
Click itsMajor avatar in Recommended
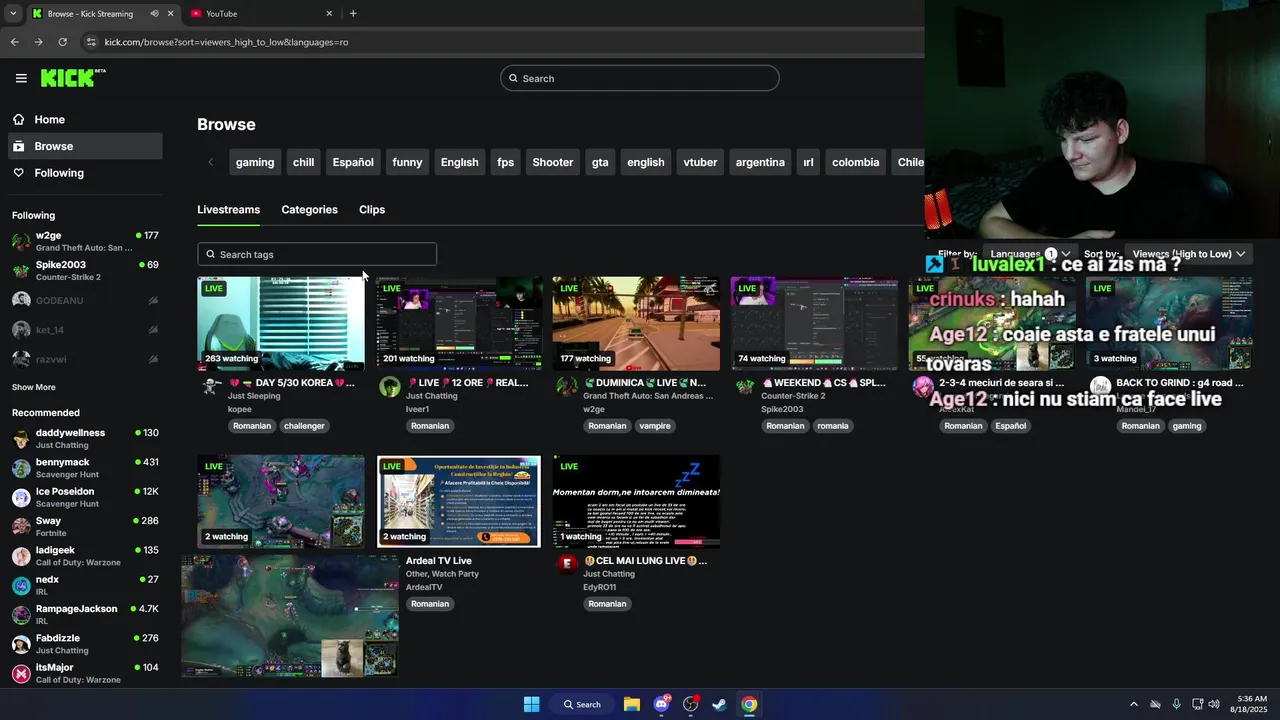coord(21,673)
